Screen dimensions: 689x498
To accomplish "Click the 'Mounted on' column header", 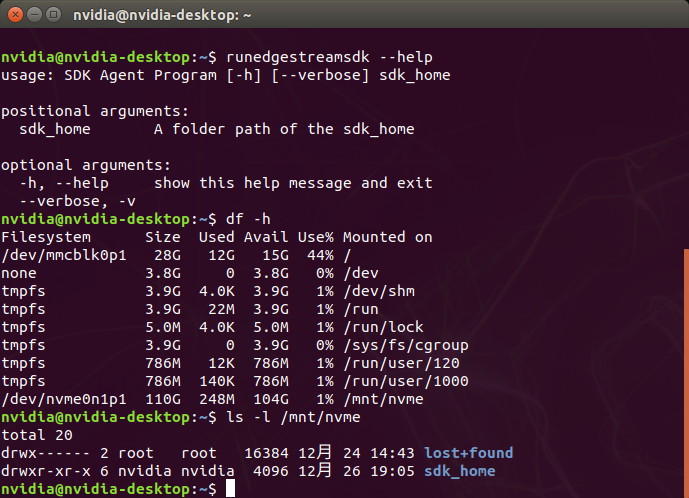I will [388, 237].
